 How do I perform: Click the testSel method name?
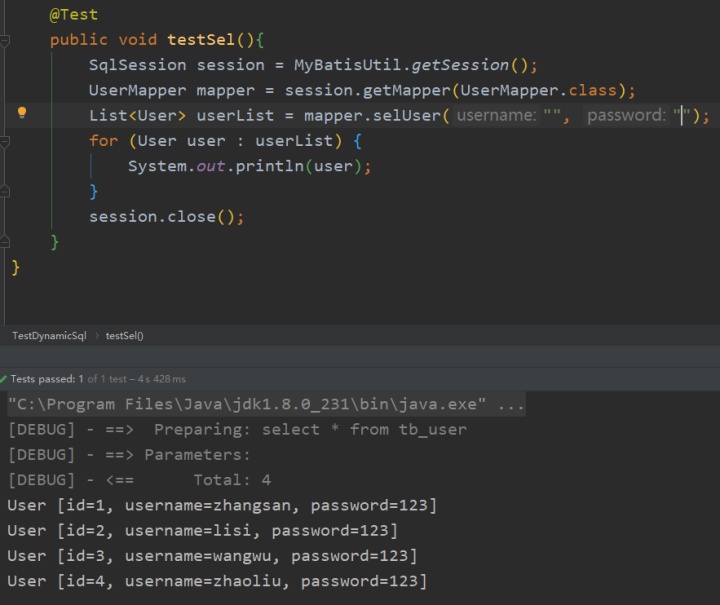point(201,40)
